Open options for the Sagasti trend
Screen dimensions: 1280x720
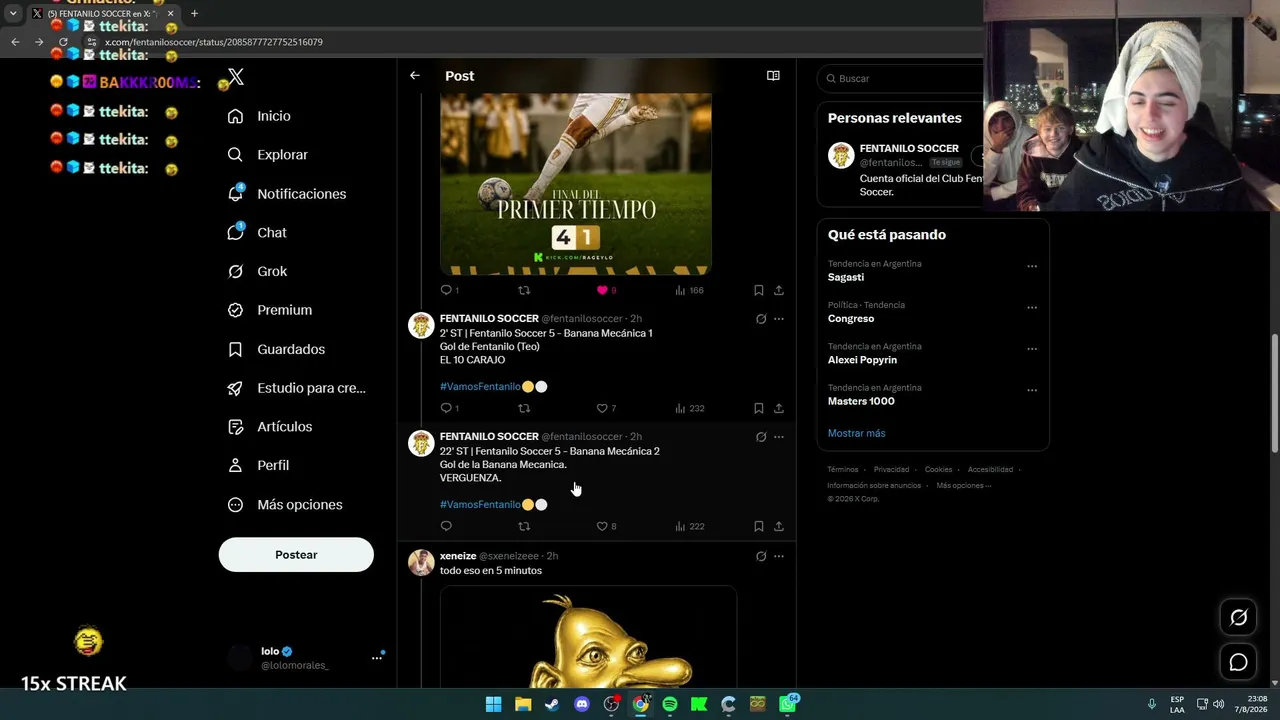click(x=1032, y=266)
